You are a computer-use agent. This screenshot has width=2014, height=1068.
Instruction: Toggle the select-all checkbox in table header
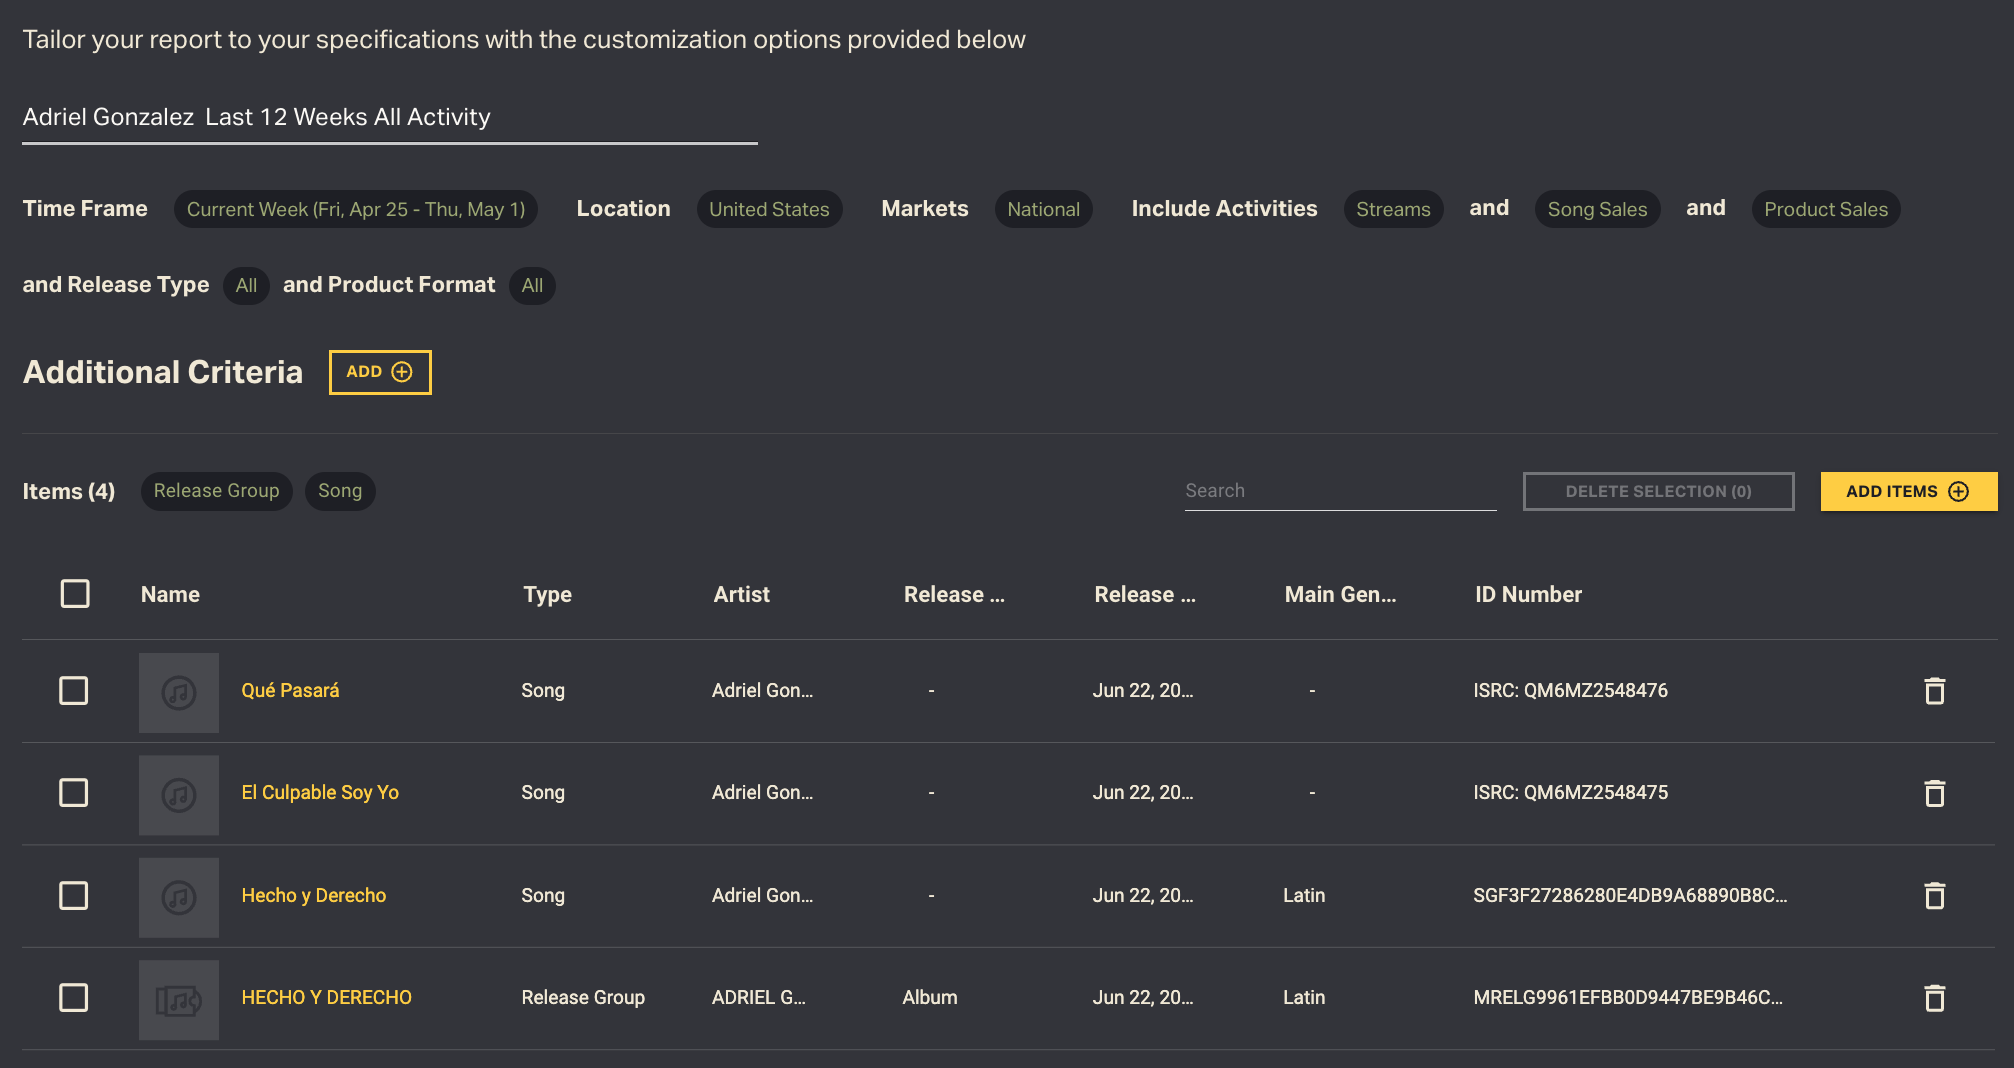click(75, 594)
